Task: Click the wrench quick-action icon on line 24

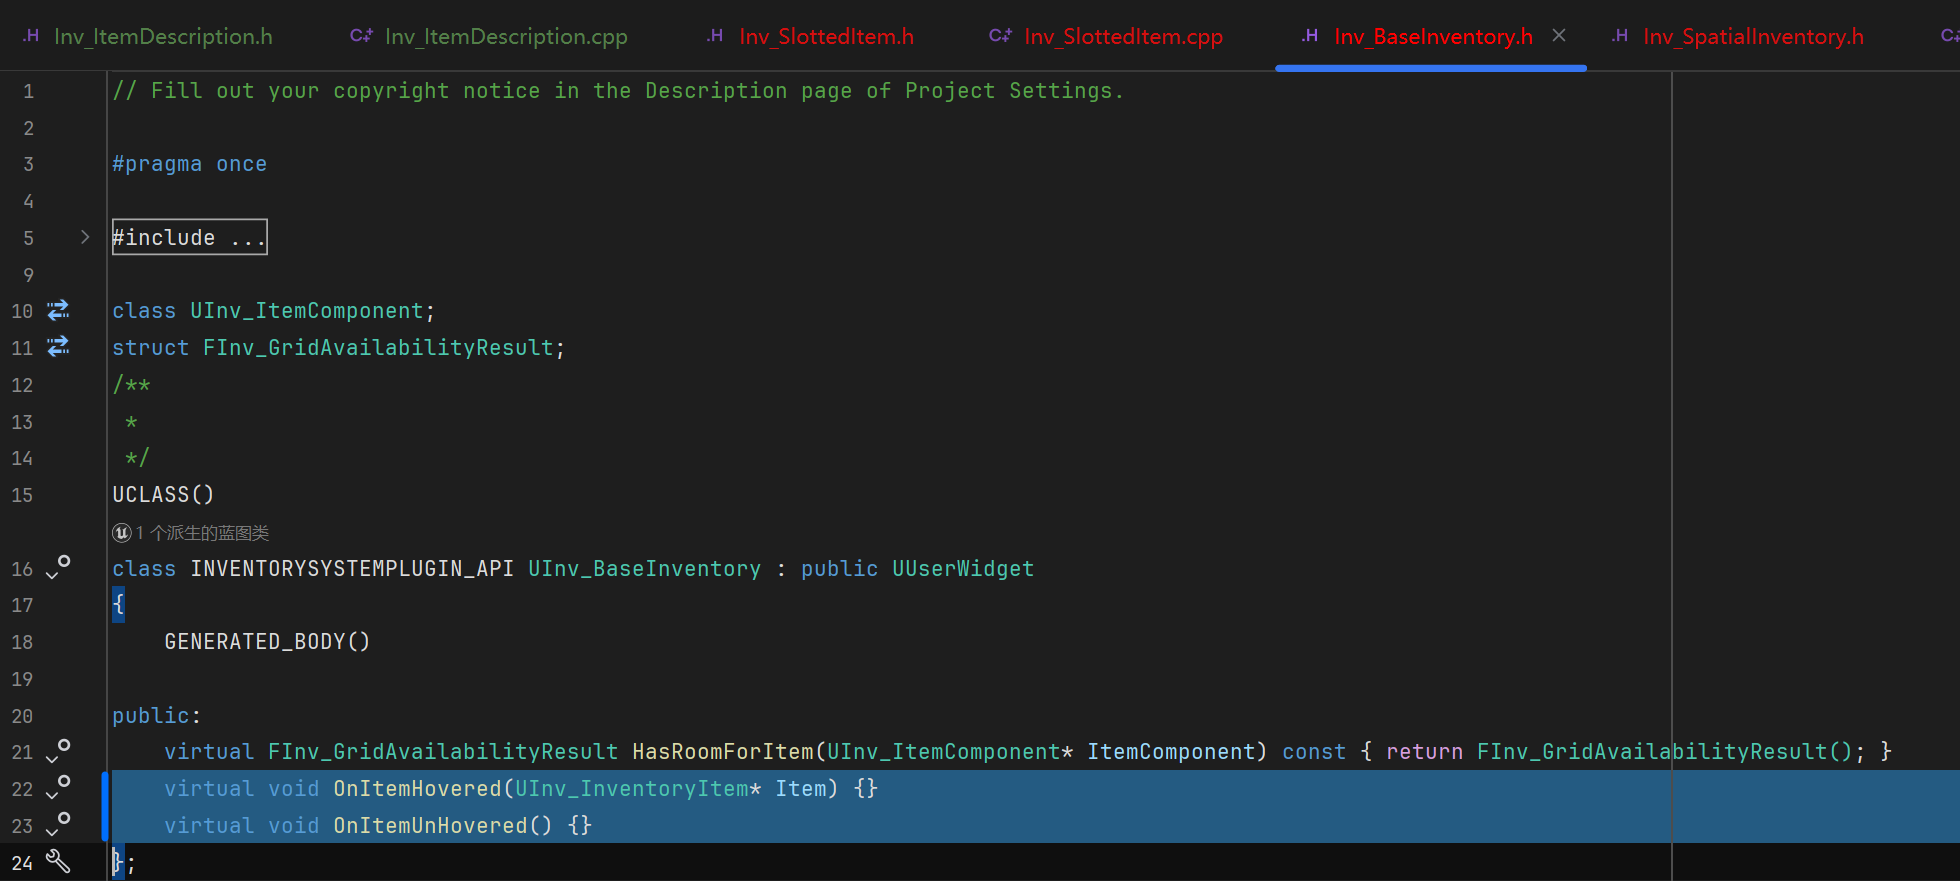Action: pyautogui.click(x=58, y=861)
